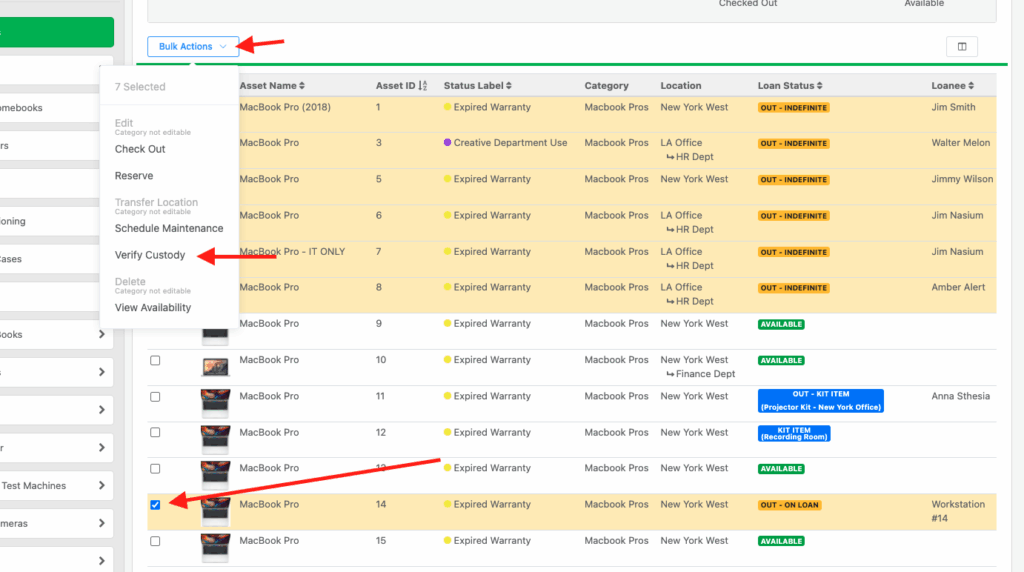
Task: Open the MacBook Pro - IT ONLY asset
Action: pyautogui.click(x=292, y=251)
